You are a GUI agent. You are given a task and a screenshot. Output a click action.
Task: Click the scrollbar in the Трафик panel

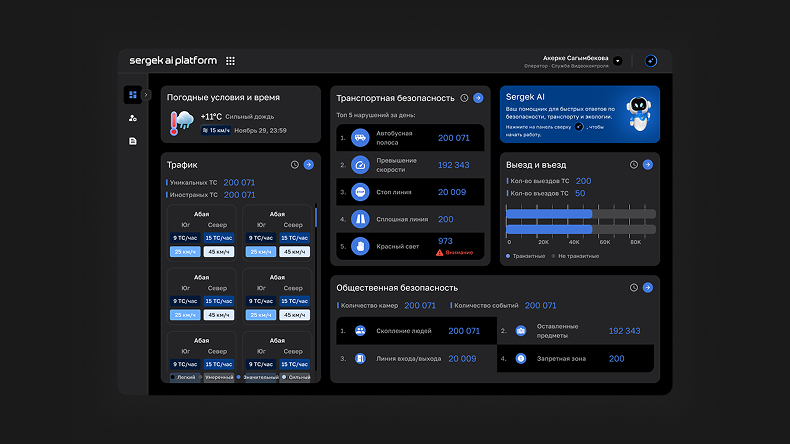click(x=317, y=217)
